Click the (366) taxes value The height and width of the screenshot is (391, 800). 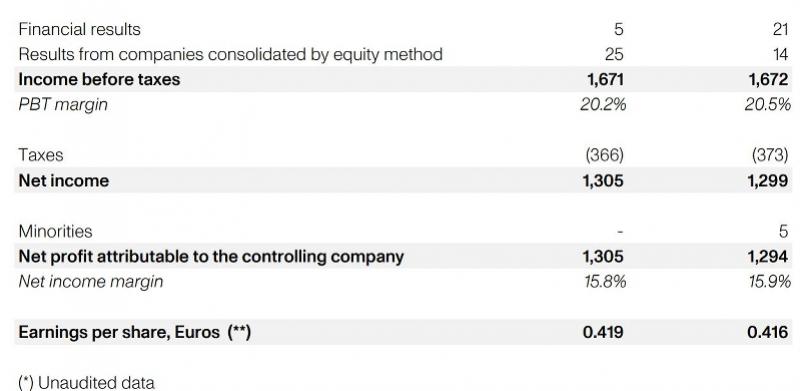(x=605, y=155)
